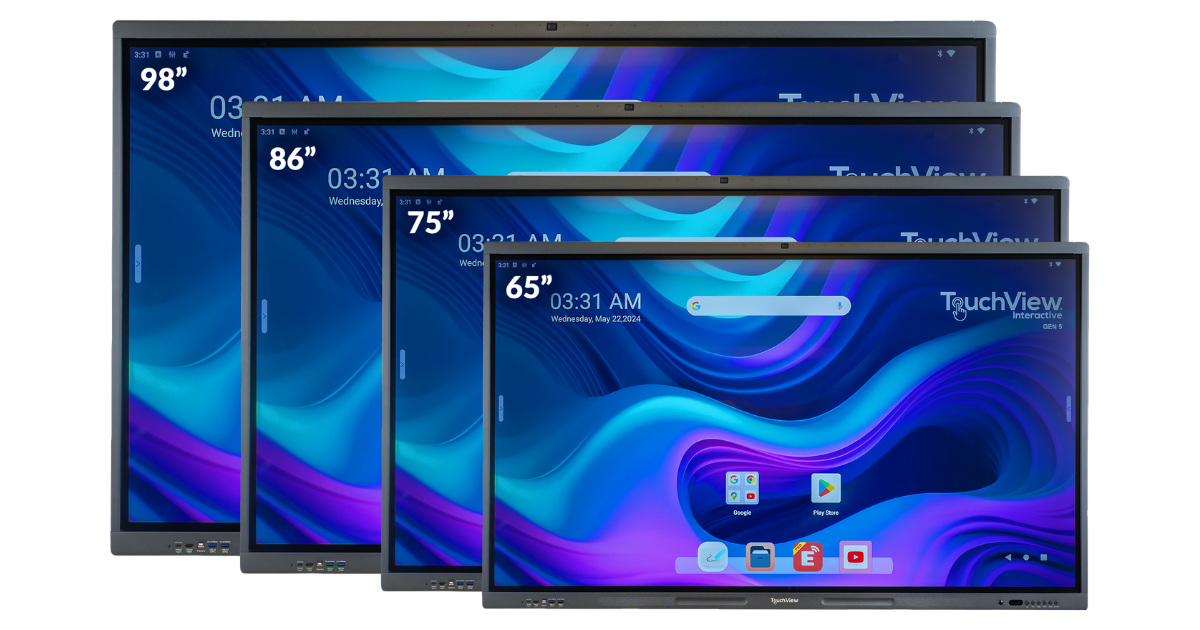Tap Wi-Fi status icon on 98" display
This screenshot has width=1200, height=630.
(950, 53)
